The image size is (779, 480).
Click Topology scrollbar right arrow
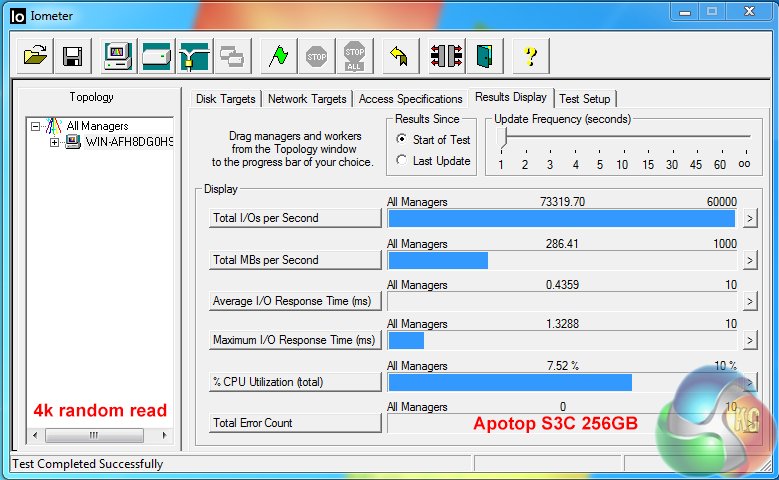pyautogui.click(x=164, y=436)
